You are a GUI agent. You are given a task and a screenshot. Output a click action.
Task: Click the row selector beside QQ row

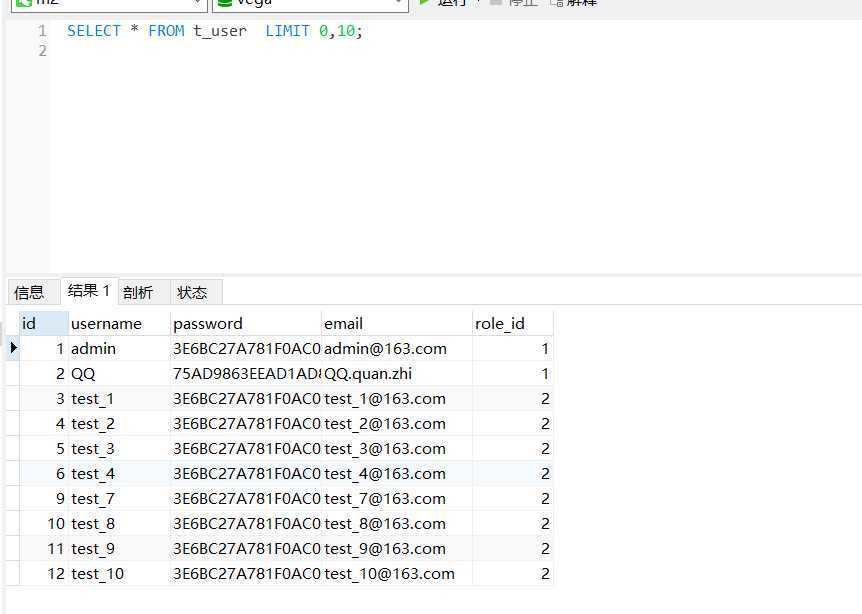click(13, 374)
